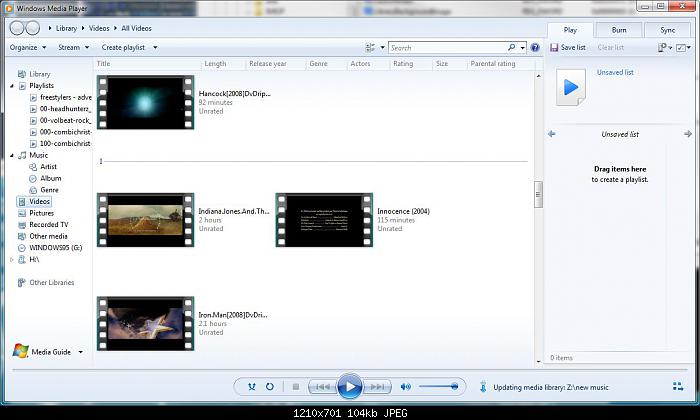Go to next list arrow
This screenshot has width=700, height=420.
688,134
